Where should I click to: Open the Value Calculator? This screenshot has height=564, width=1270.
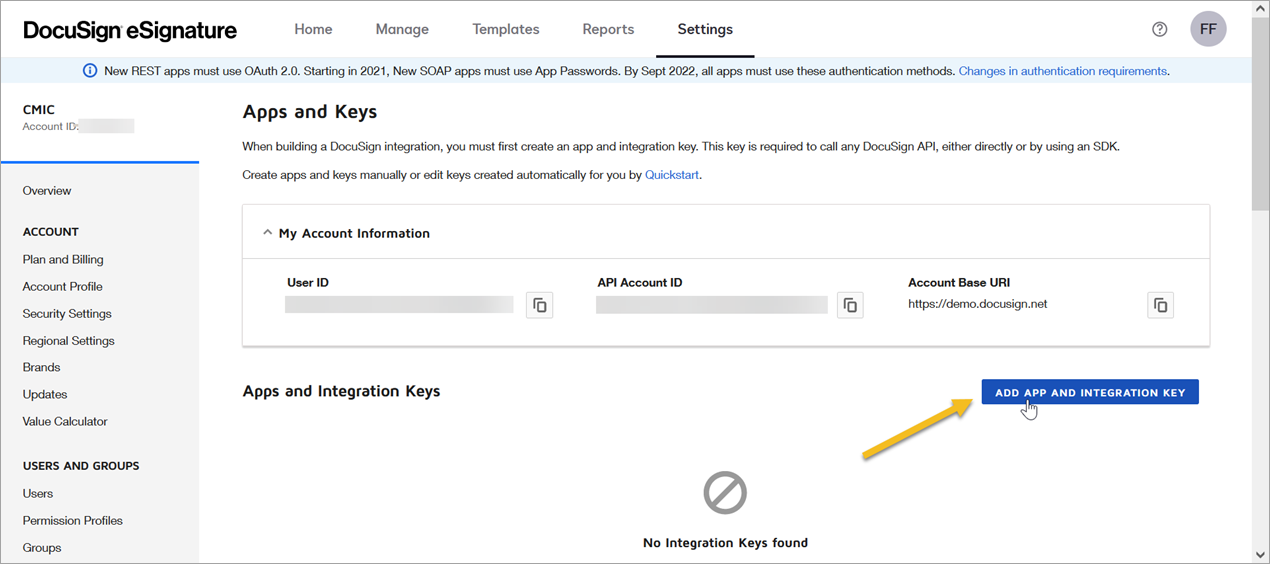point(65,421)
